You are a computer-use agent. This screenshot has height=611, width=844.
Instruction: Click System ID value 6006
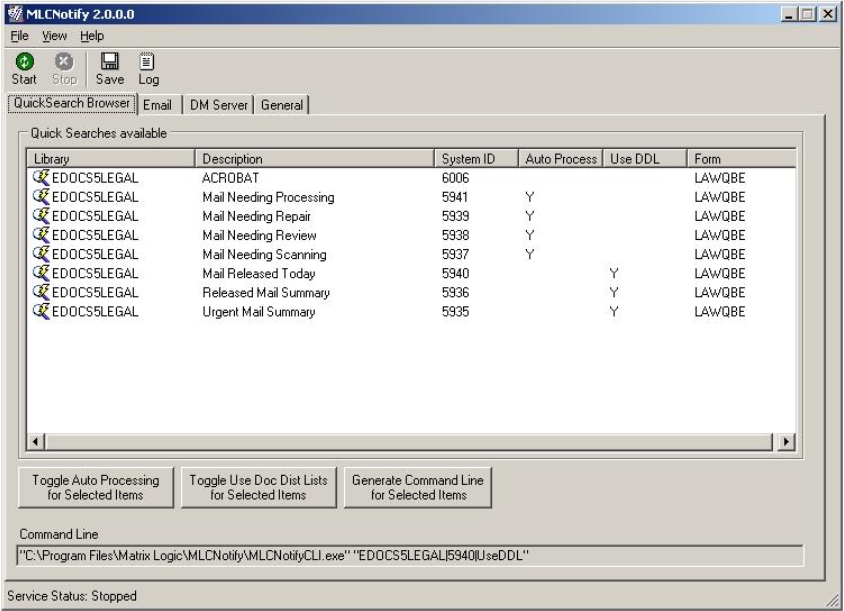455,178
